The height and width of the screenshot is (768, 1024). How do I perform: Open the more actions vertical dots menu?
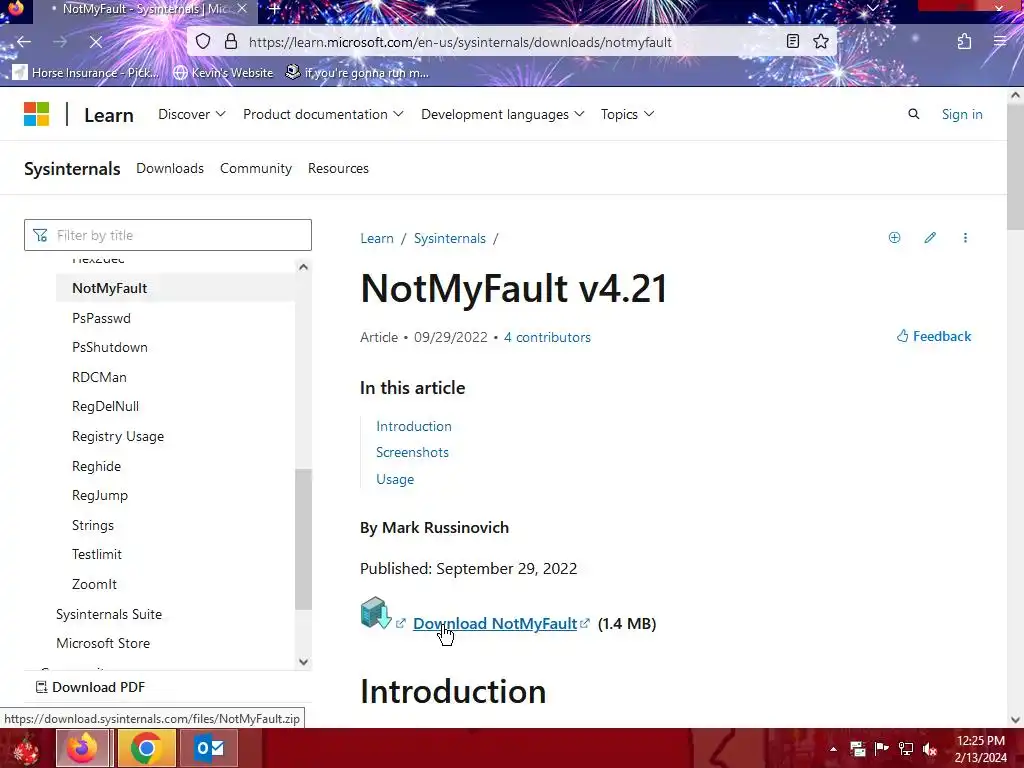pos(965,238)
